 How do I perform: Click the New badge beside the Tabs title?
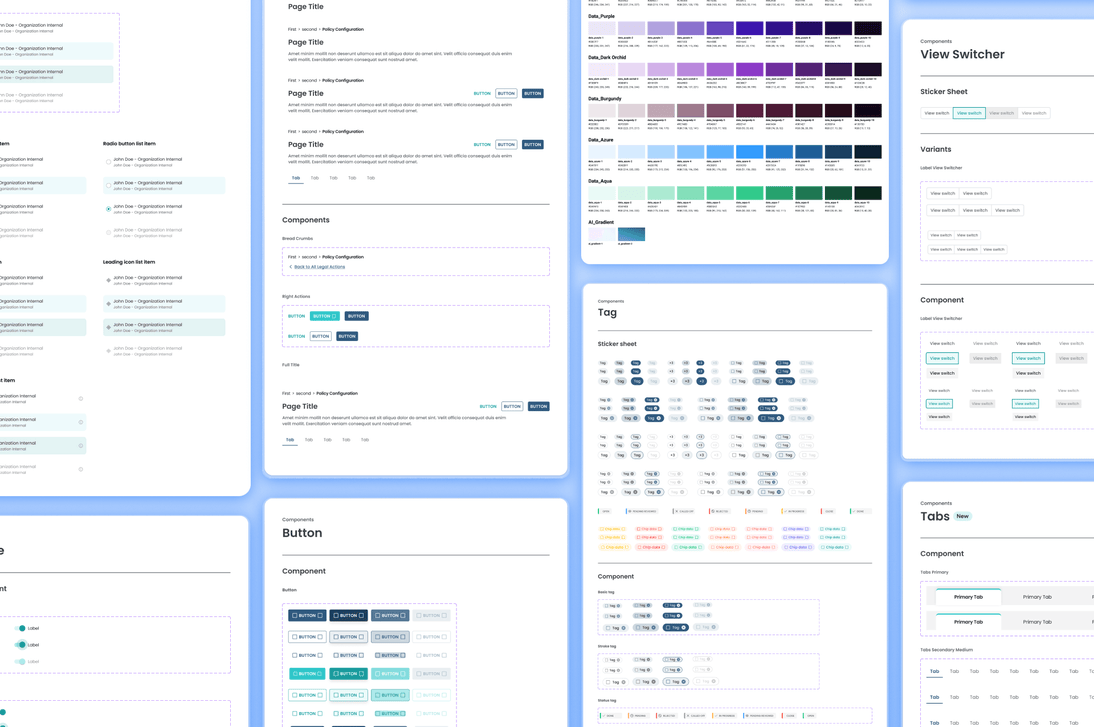(x=963, y=516)
